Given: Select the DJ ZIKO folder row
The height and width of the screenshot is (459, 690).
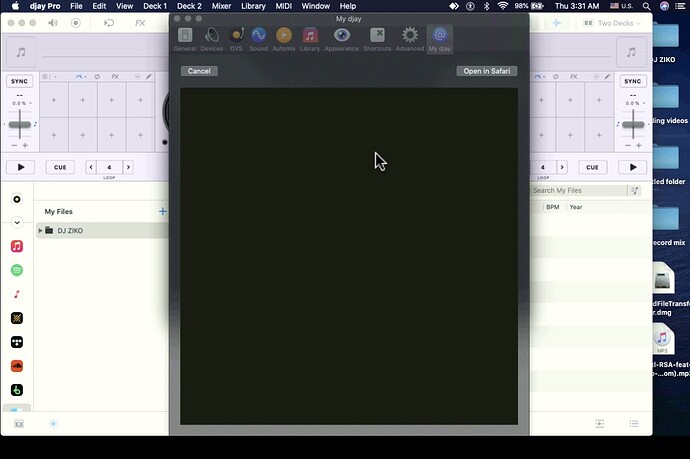Looking at the screenshot, I should click(x=102, y=231).
